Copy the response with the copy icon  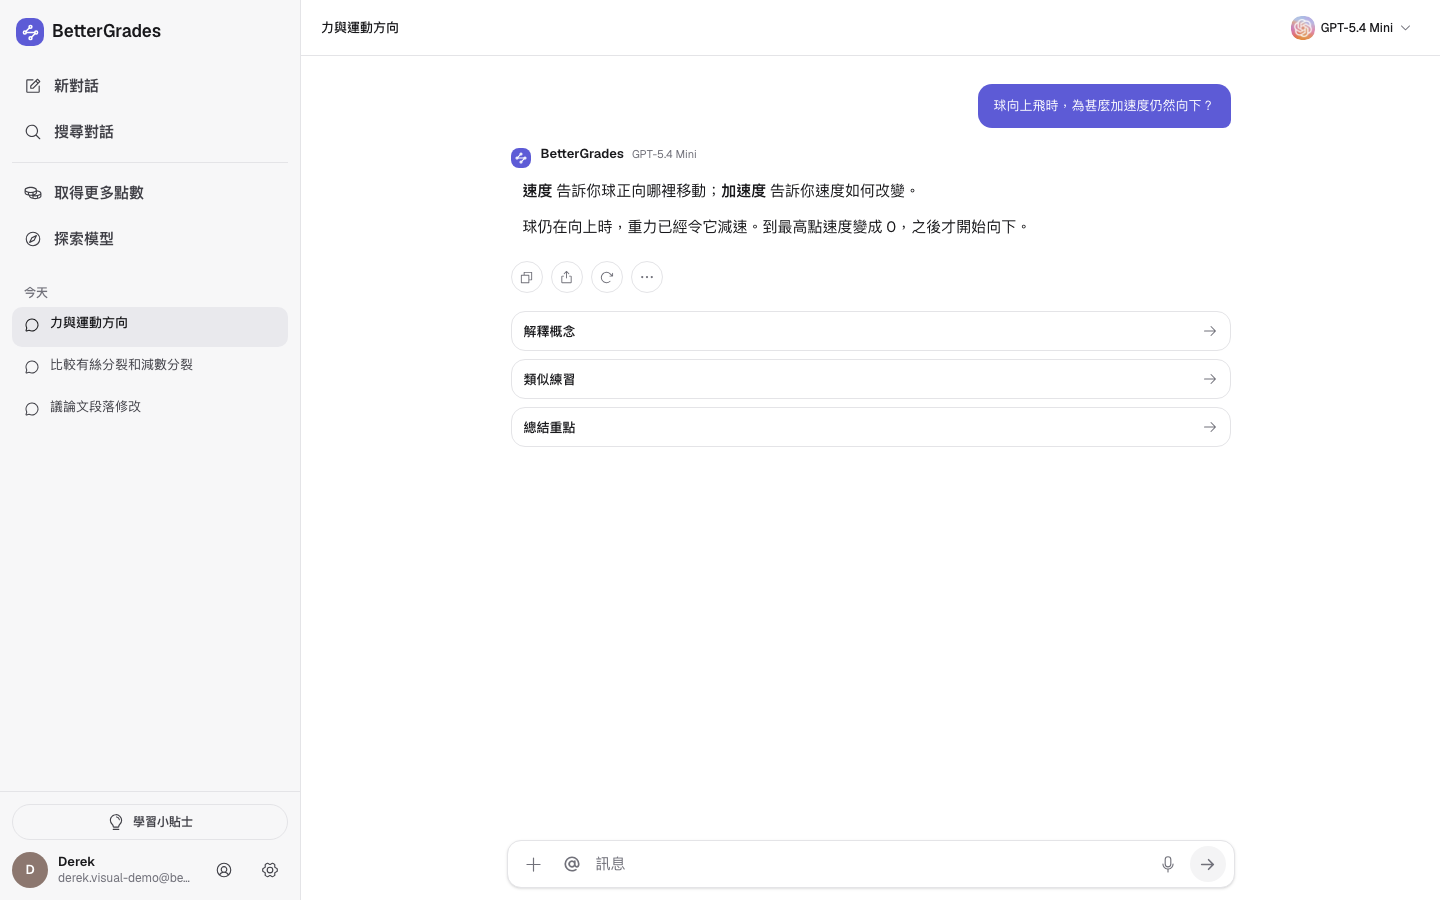click(527, 277)
